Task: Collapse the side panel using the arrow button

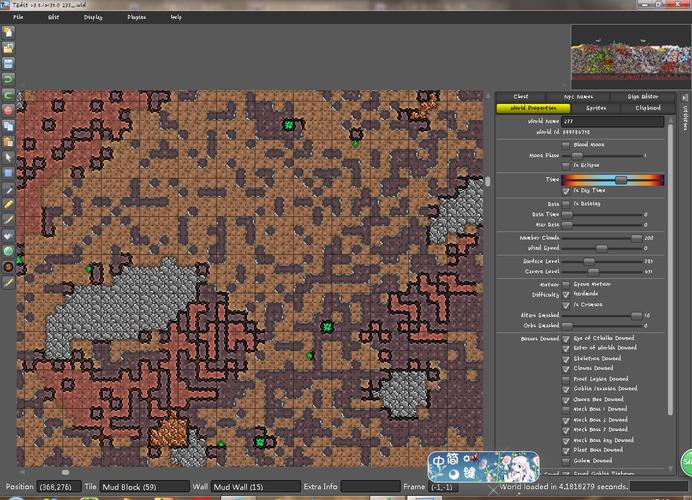Action: point(684,98)
